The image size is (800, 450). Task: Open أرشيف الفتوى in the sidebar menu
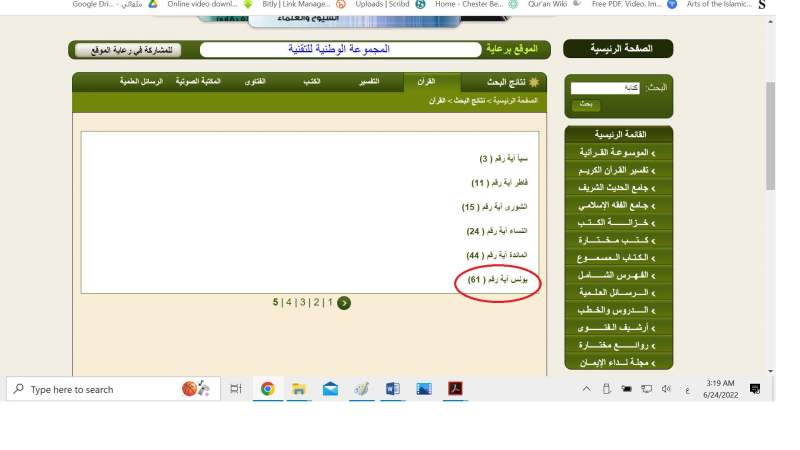click(618, 328)
